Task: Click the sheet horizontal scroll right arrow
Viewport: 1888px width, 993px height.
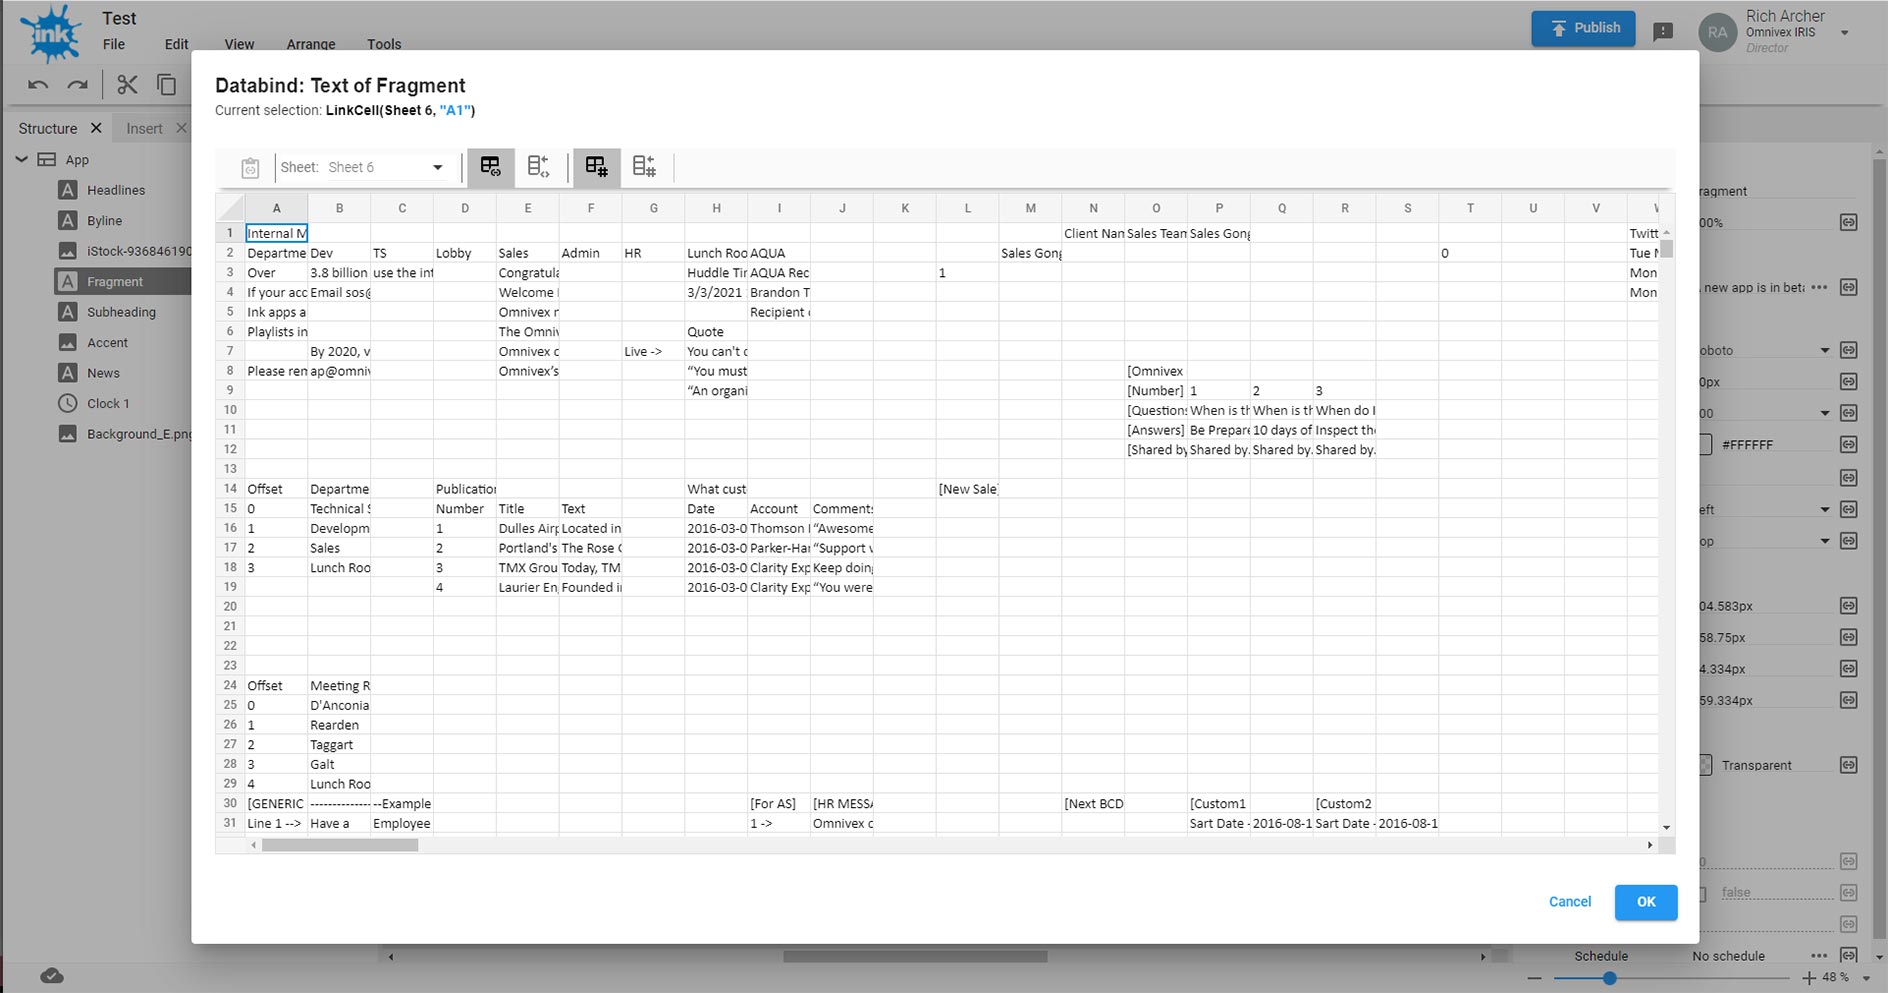Action: coord(1650,845)
